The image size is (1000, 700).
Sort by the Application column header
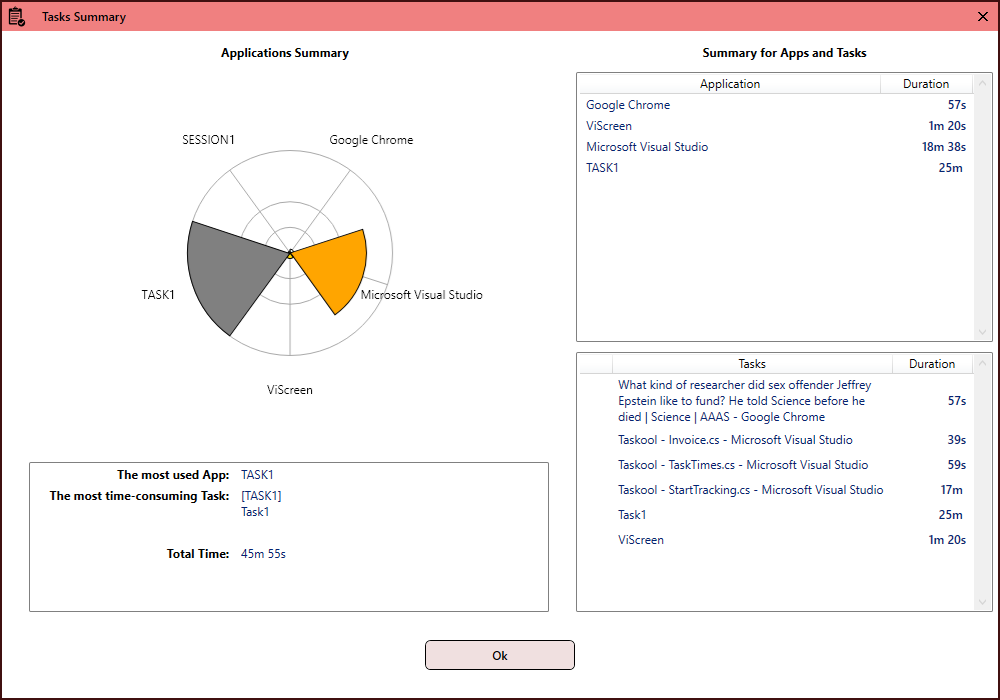[730, 84]
